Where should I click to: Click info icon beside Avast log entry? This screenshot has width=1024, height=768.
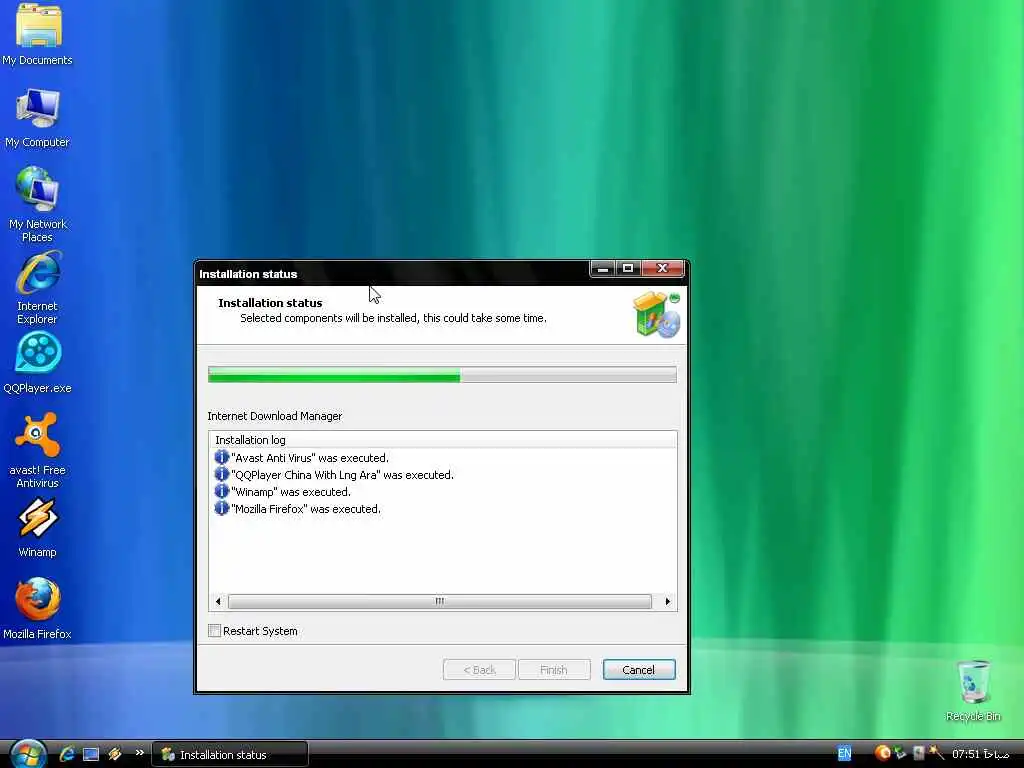pyautogui.click(x=221, y=457)
